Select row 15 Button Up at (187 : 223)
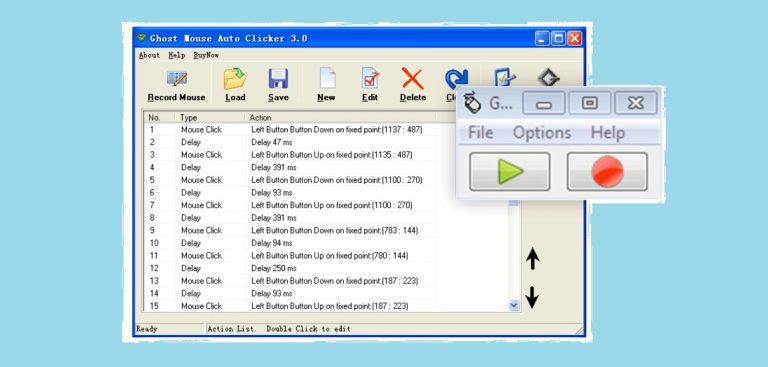Viewport: 768px width, 367px height. click(x=290, y=306)
